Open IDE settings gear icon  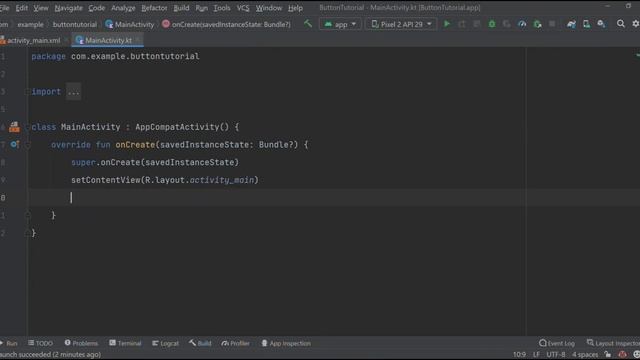pos(636,24)
